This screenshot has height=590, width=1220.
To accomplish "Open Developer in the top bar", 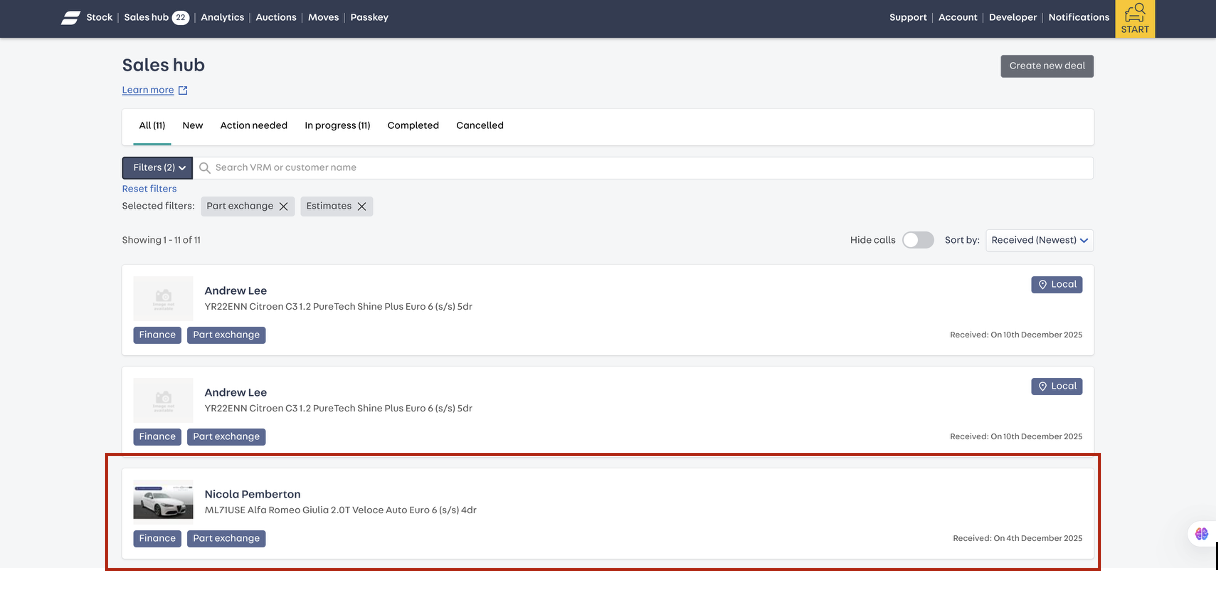I will (x=1013, y=18).
